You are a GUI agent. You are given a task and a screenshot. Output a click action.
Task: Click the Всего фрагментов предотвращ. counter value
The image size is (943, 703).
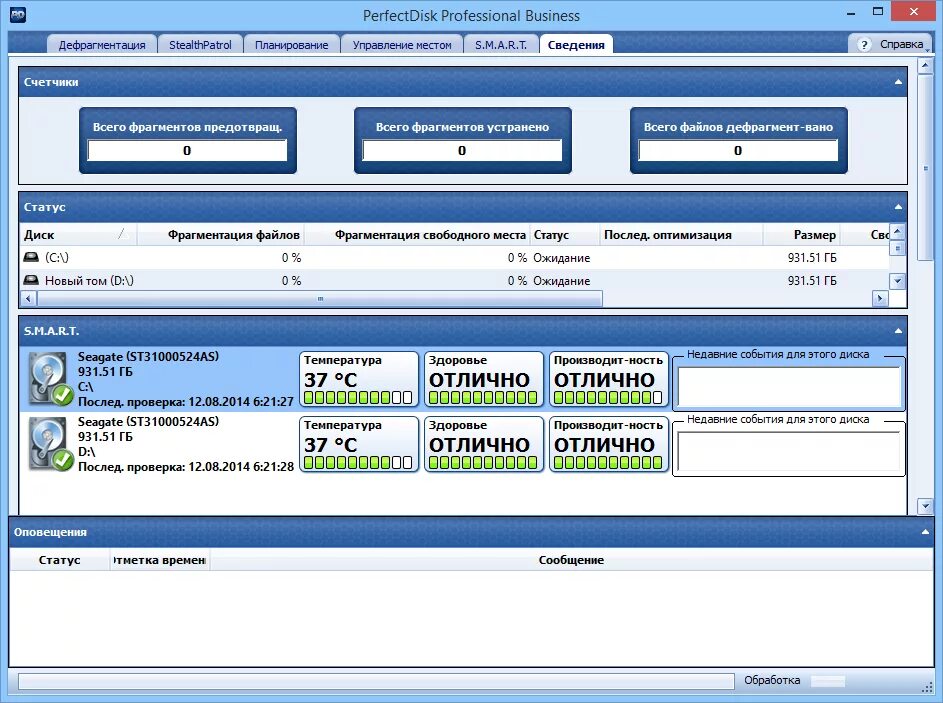tap(187, 150)
